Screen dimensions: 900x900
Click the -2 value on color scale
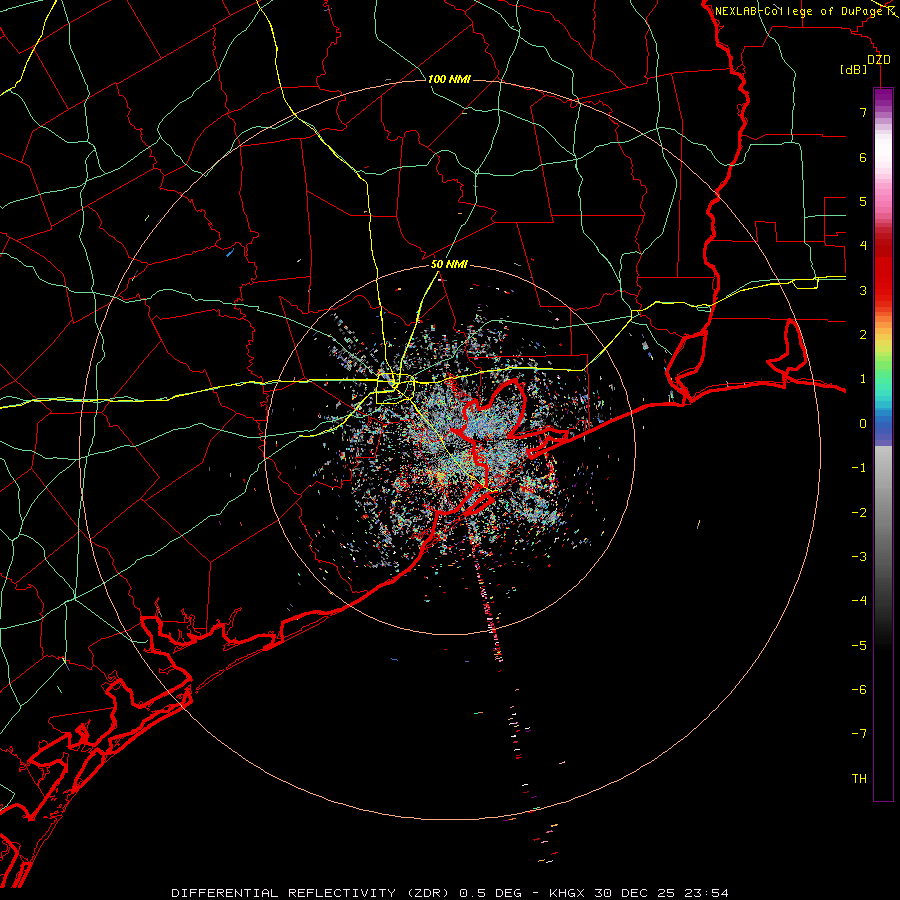point(859,513)
